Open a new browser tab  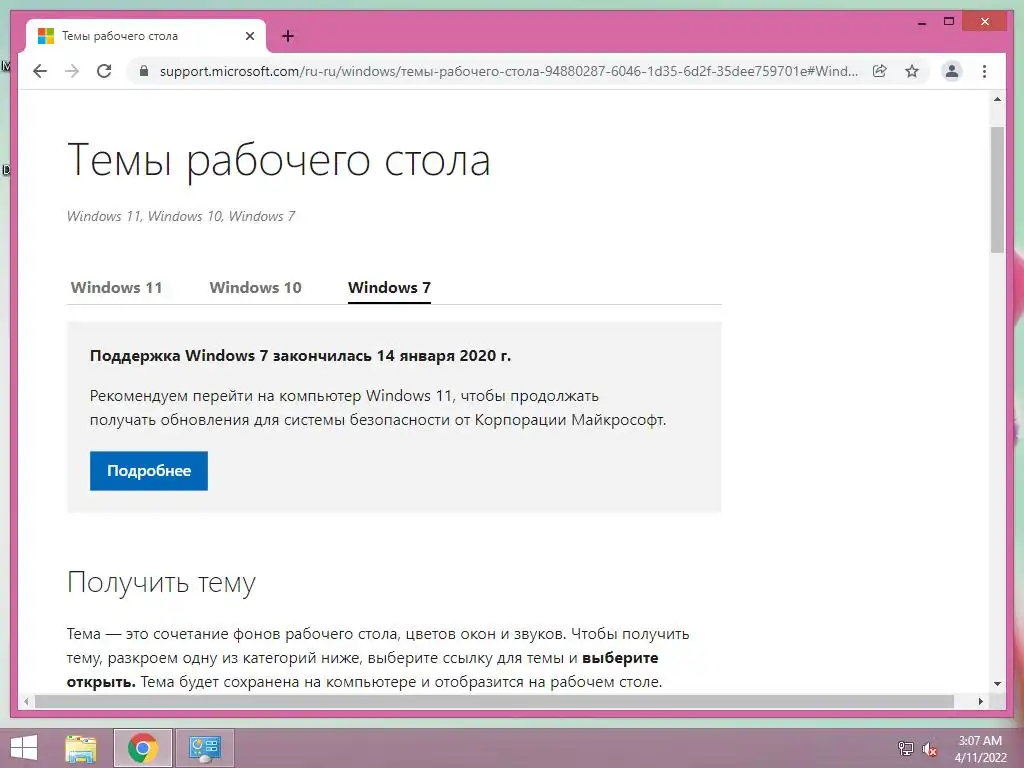(x=287, y=36)
